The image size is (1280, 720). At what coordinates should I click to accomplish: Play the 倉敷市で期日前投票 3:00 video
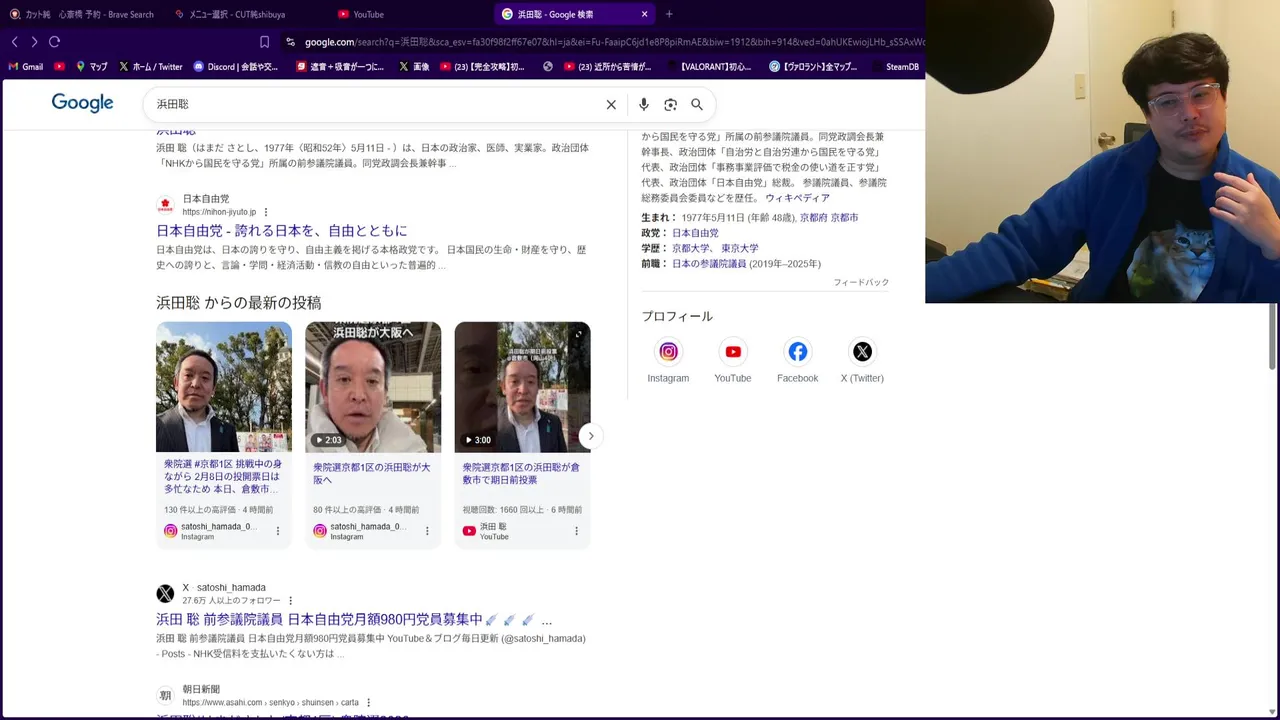[522, 387]
